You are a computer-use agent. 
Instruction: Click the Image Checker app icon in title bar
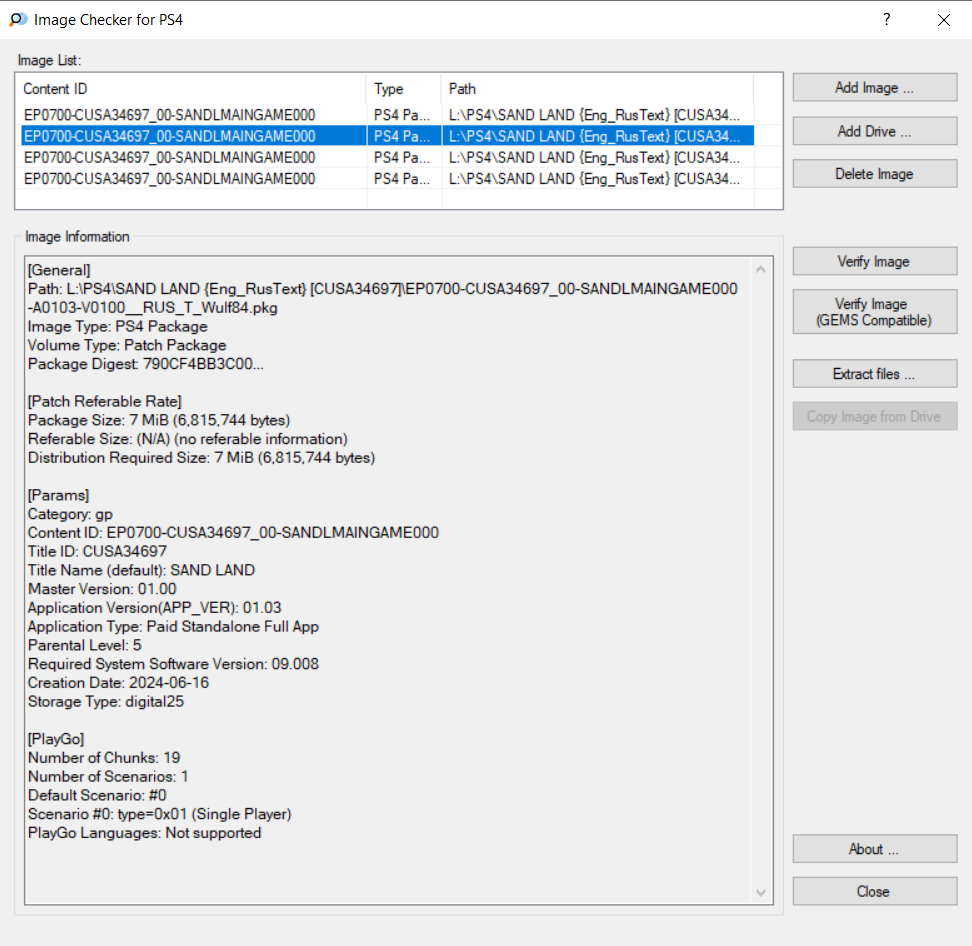click(x=17, y=19)
